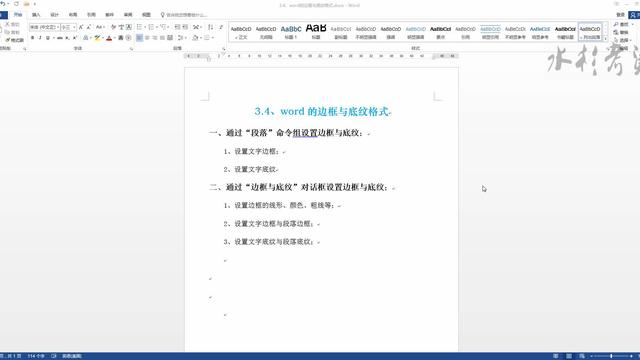Click the Enclosed Character icon
Image resolution: width=640 pixels, height=360 pixels.
tap(128, 38)
